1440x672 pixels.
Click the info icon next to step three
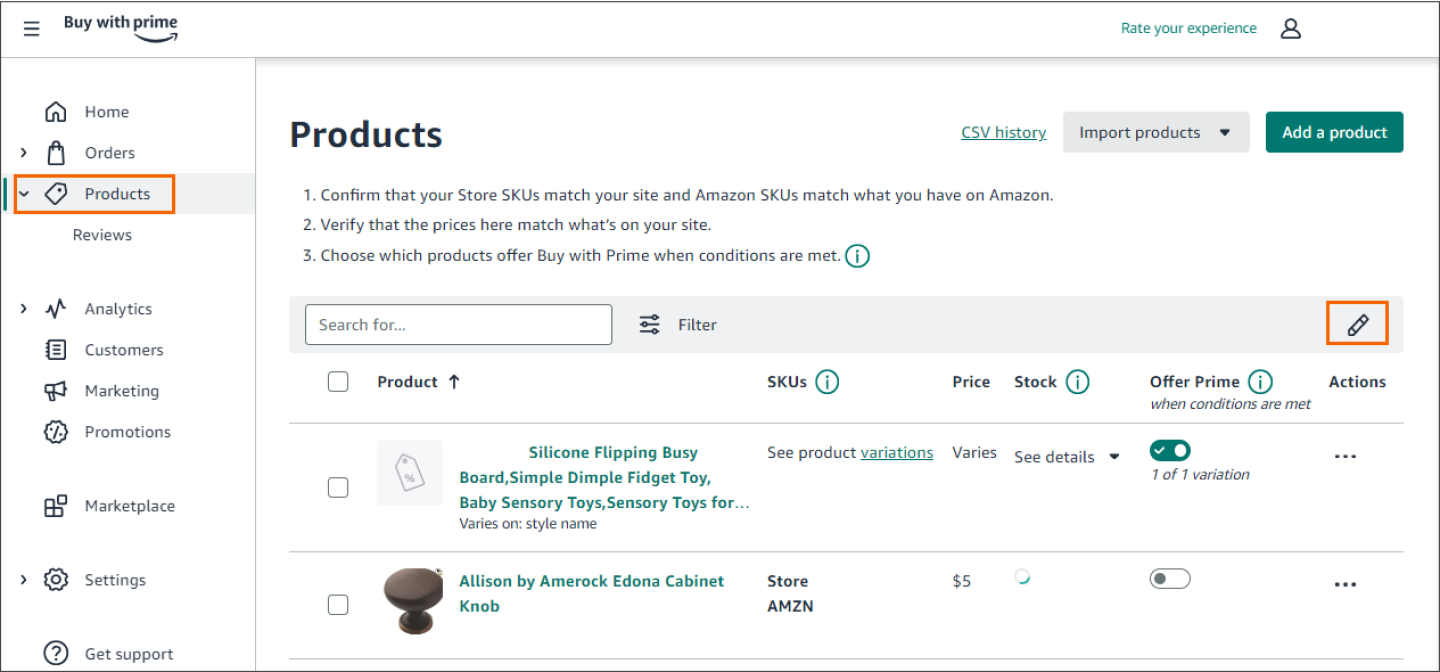point(857,255)
